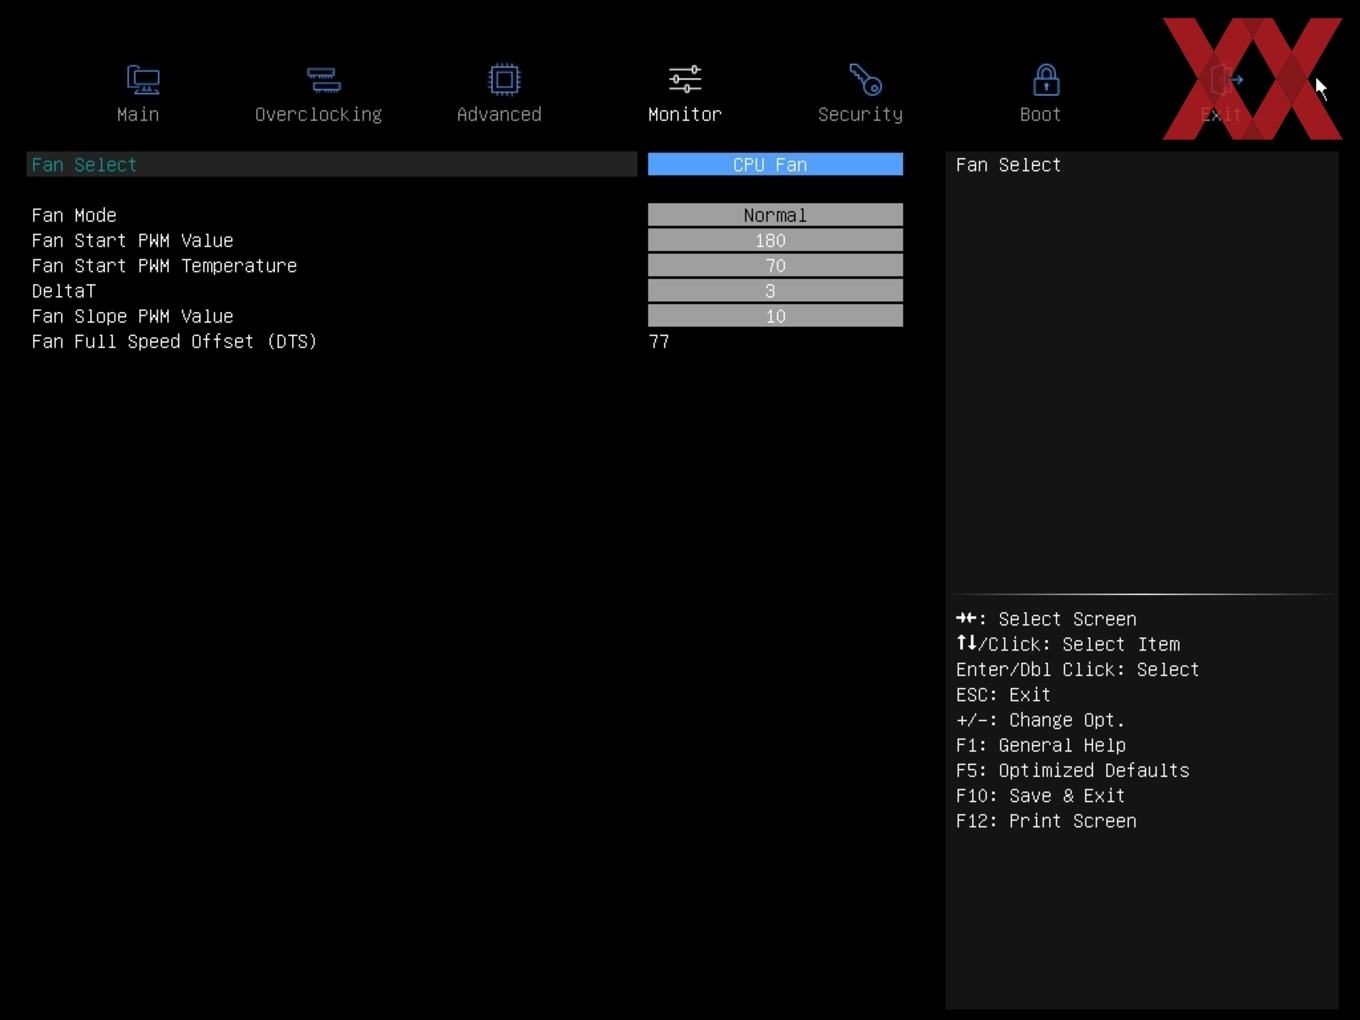1360x1020 pixels.
Task: Edit Fan Start PWM Temperature 70
Action: click(775, 265)
